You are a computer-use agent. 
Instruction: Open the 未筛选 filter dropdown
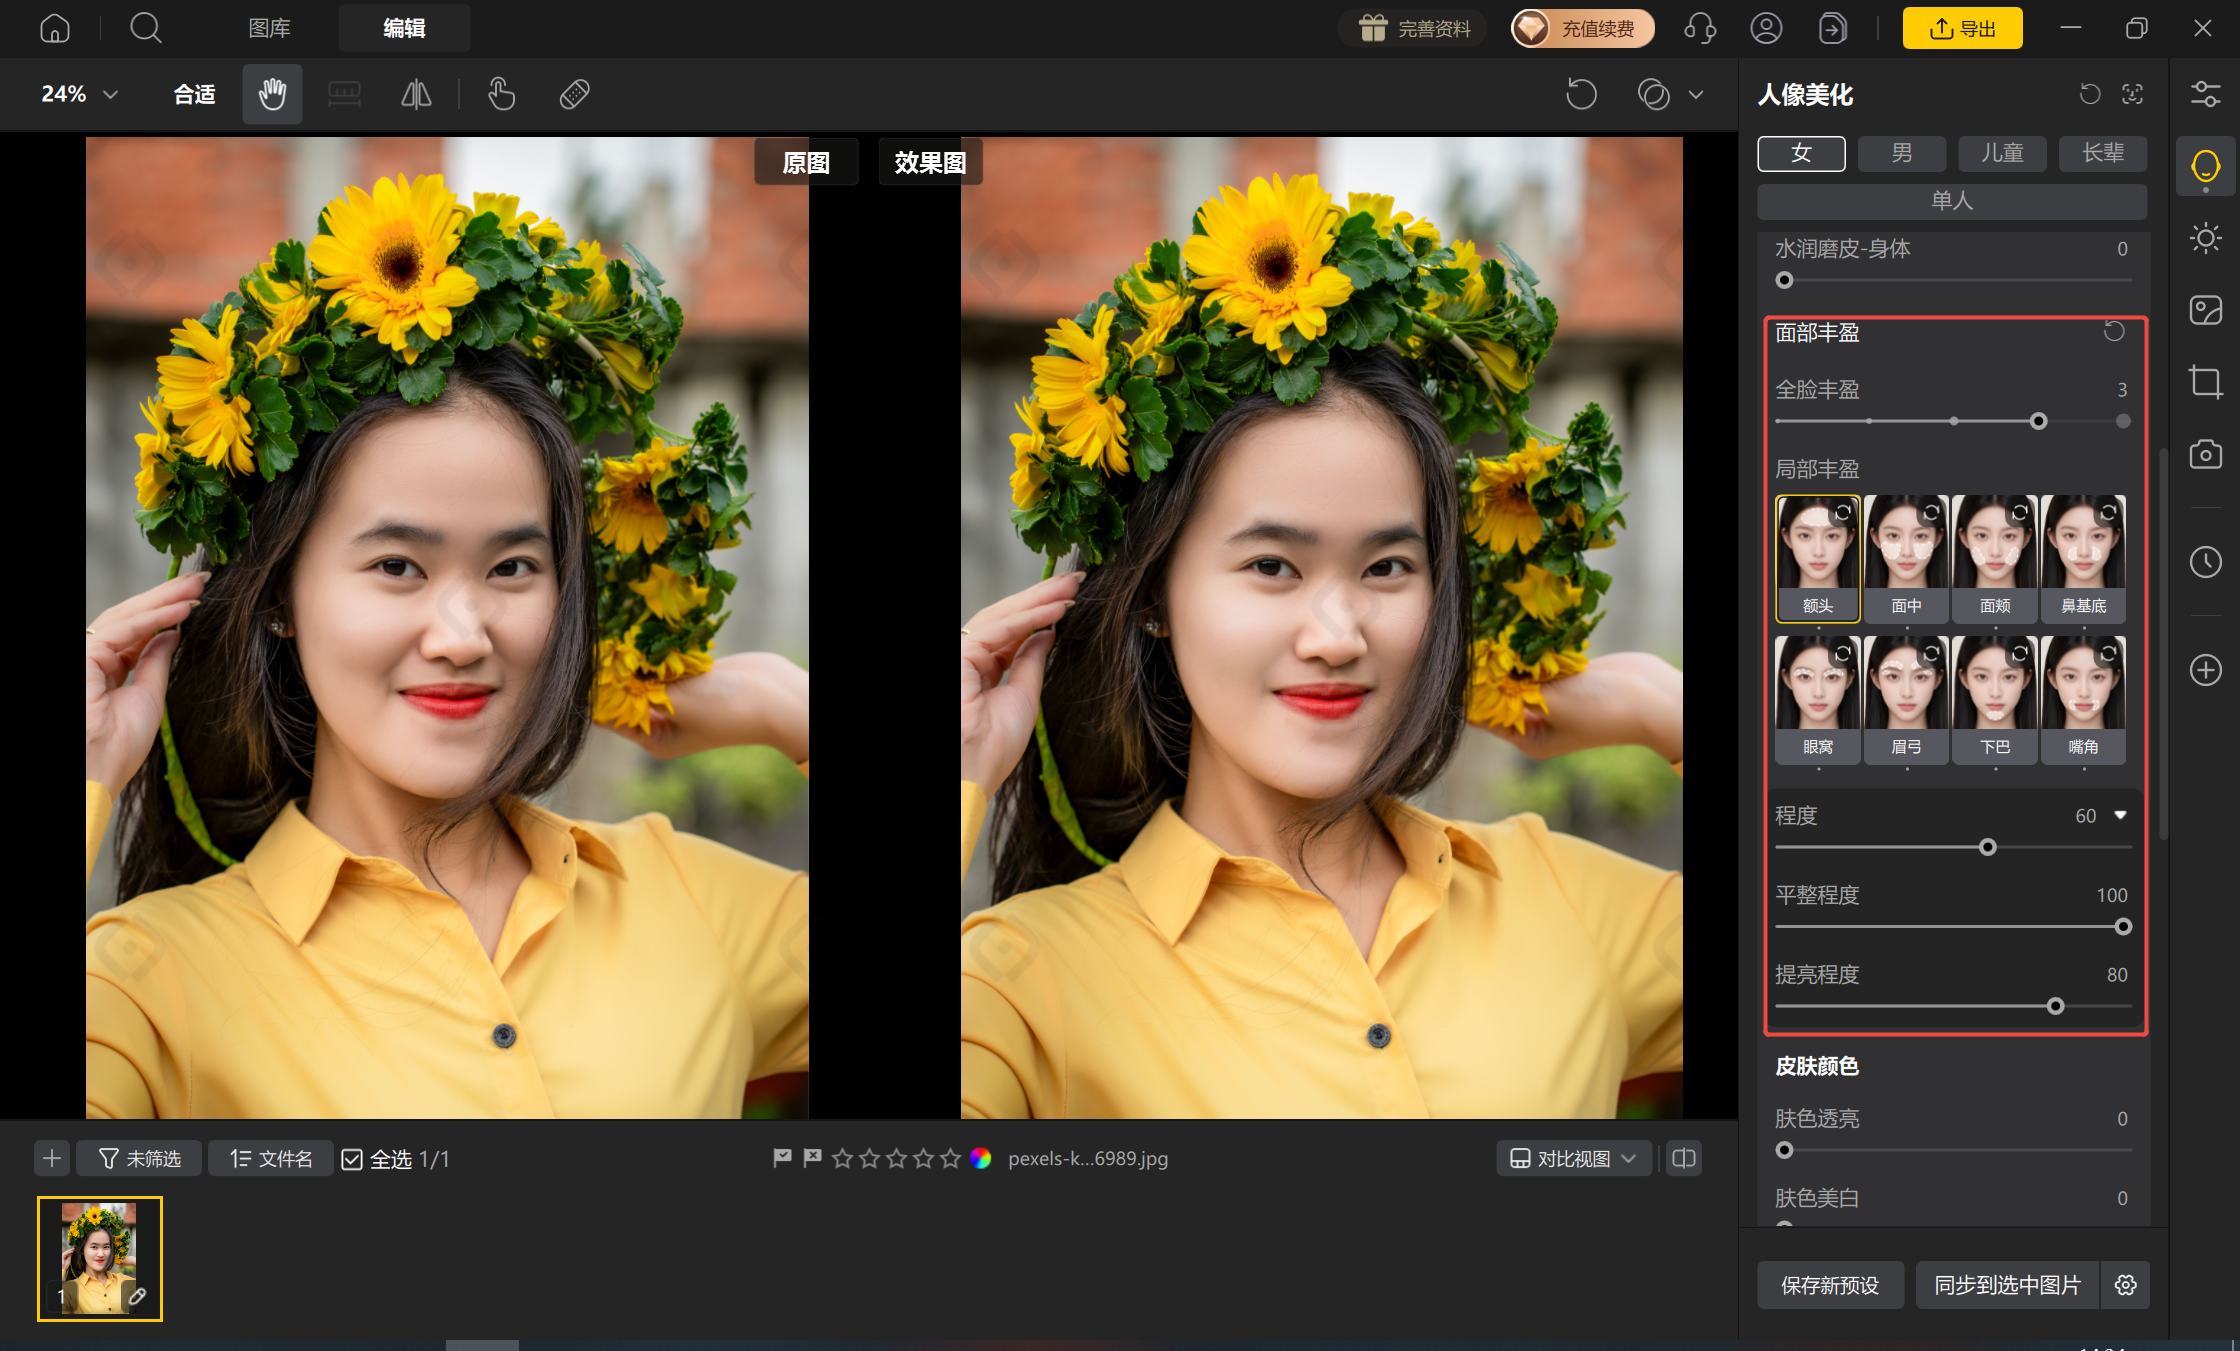pos(139,1158)
